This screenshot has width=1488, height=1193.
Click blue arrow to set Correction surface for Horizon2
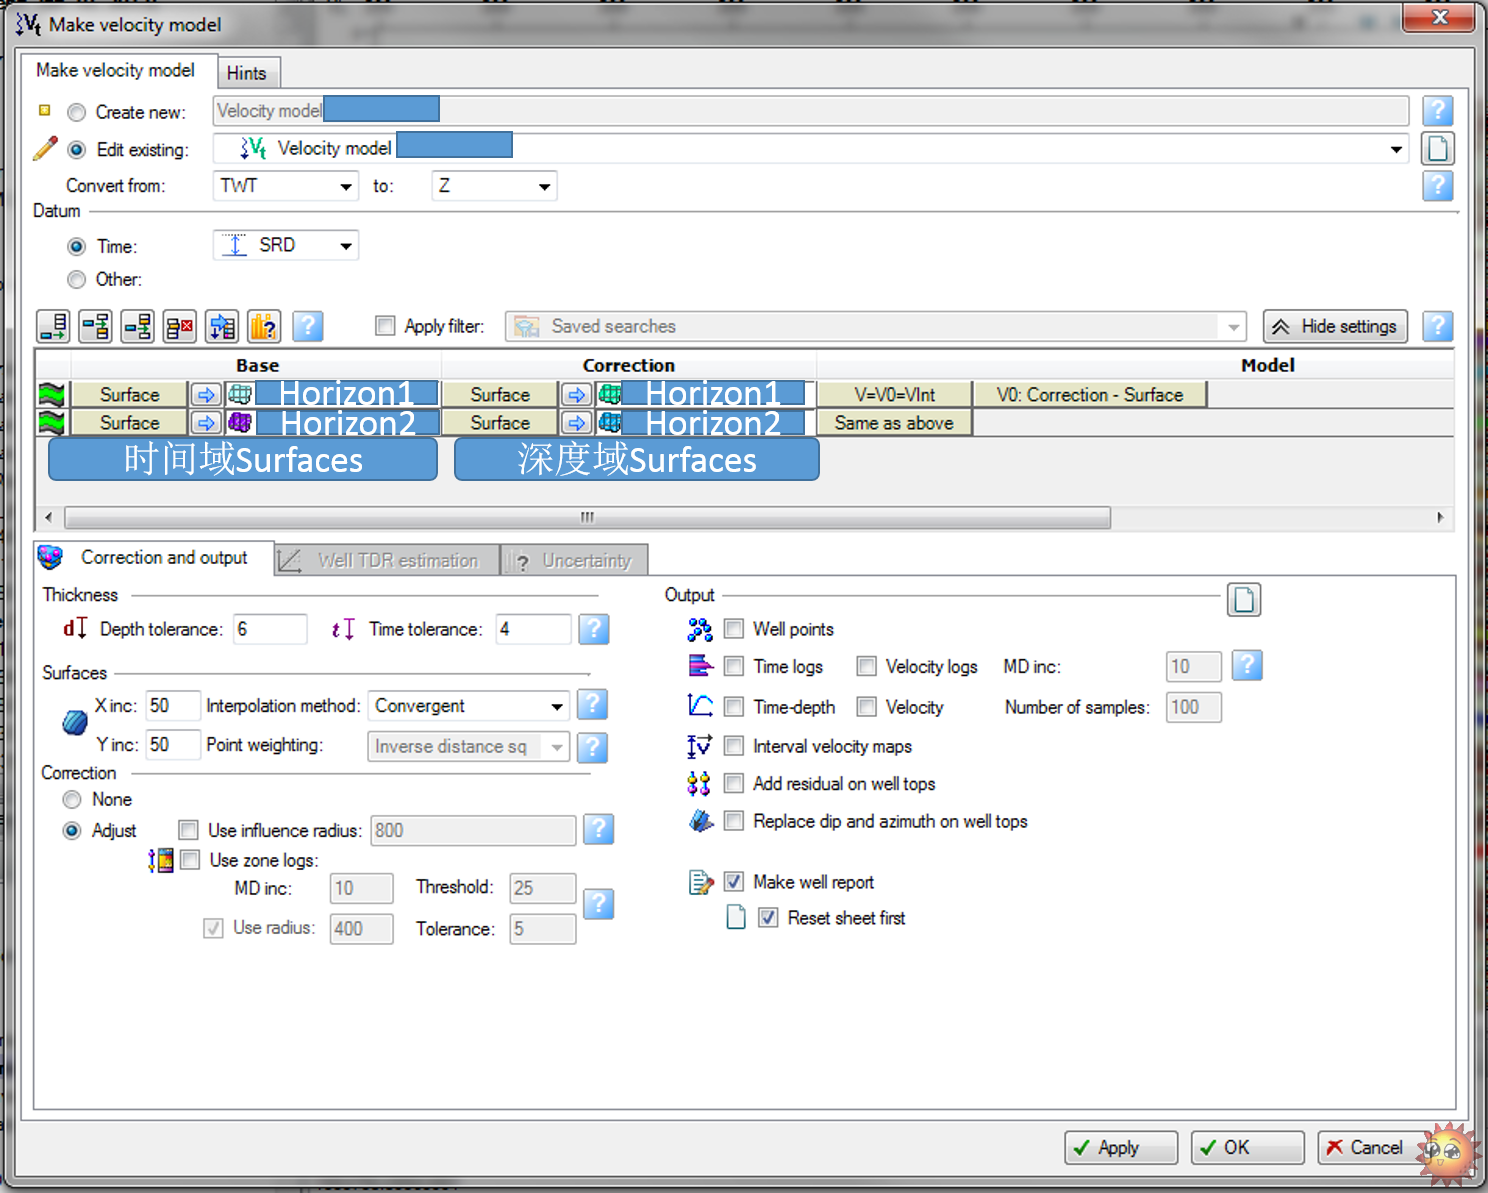click(x=575, y=422)
